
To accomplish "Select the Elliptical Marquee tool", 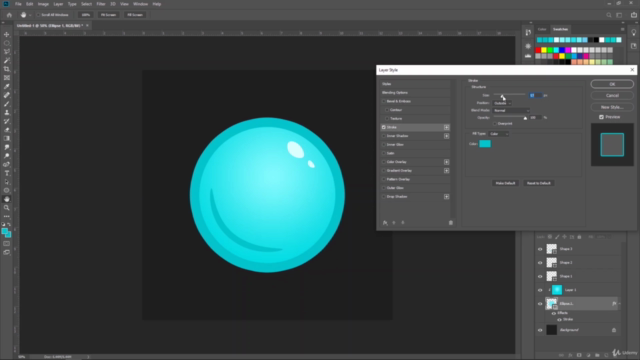I will click(7, 43).
